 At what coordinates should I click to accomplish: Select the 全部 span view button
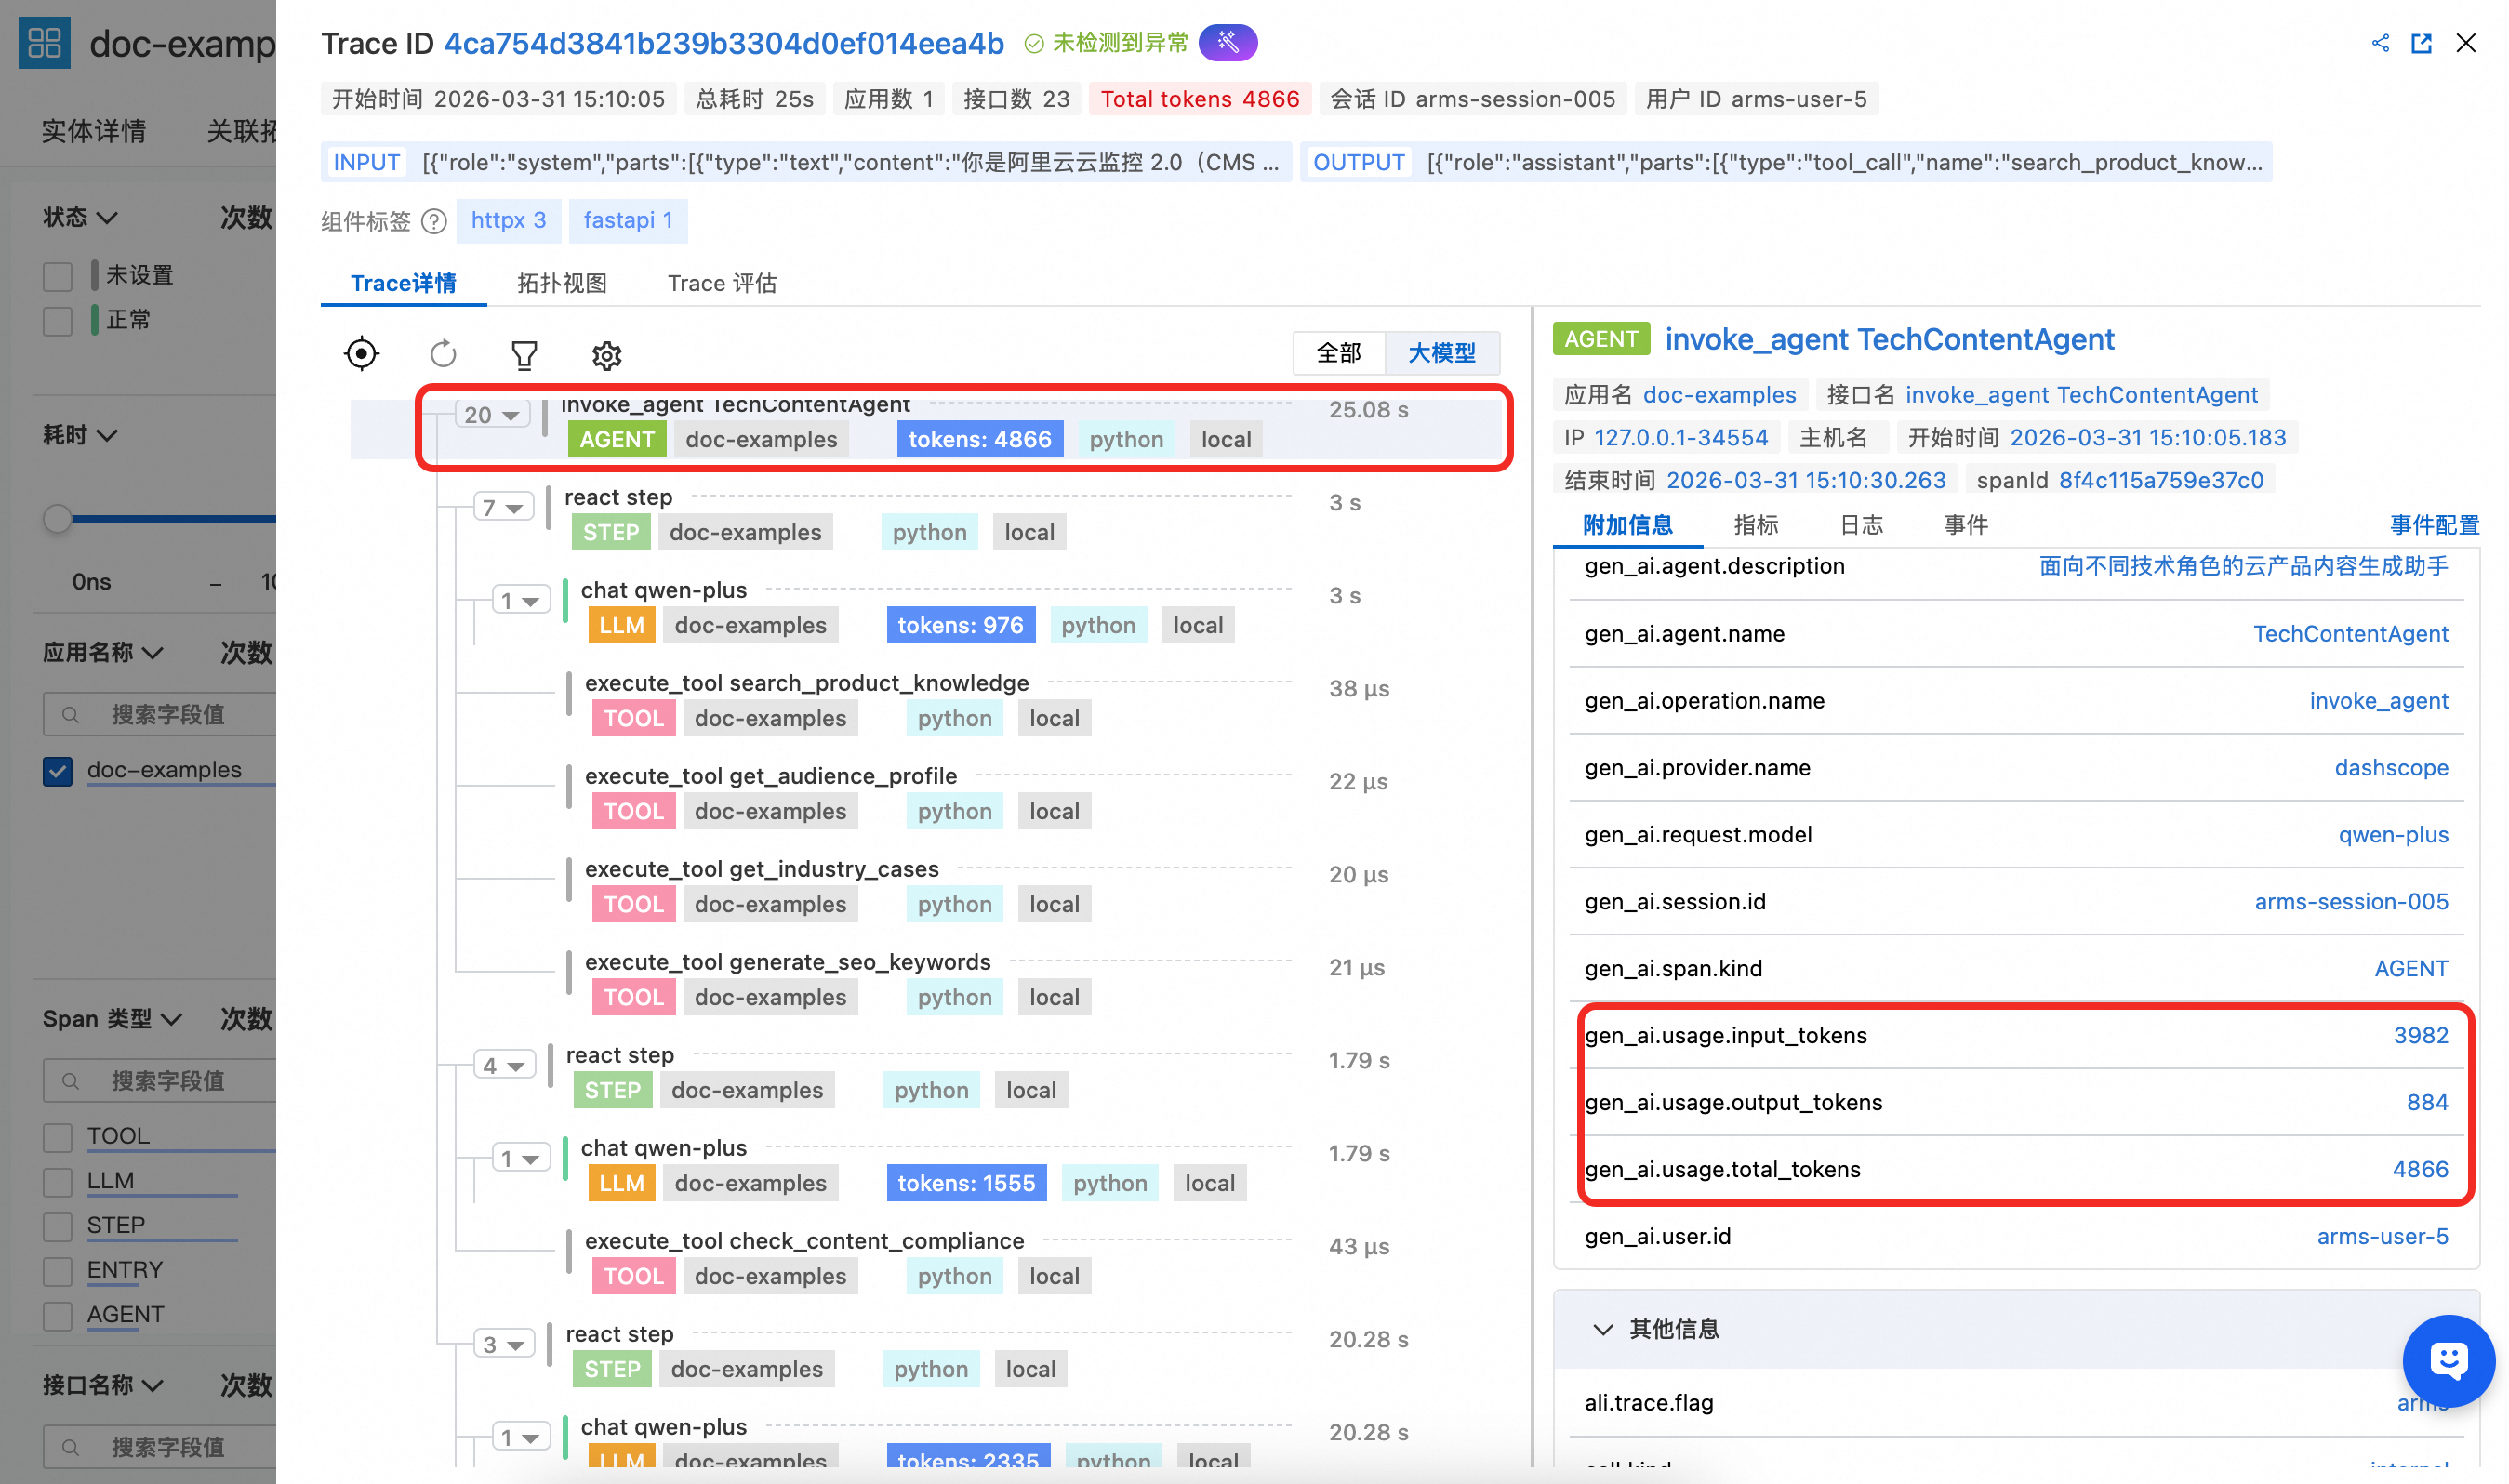1338,353
